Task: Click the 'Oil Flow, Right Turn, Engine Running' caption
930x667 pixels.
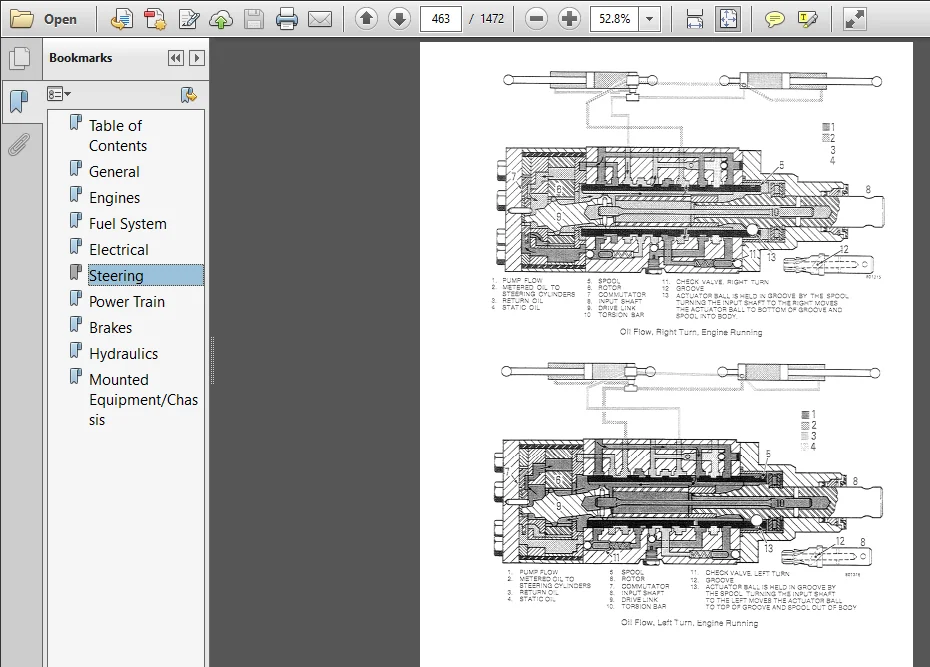Action: point(691,332)
